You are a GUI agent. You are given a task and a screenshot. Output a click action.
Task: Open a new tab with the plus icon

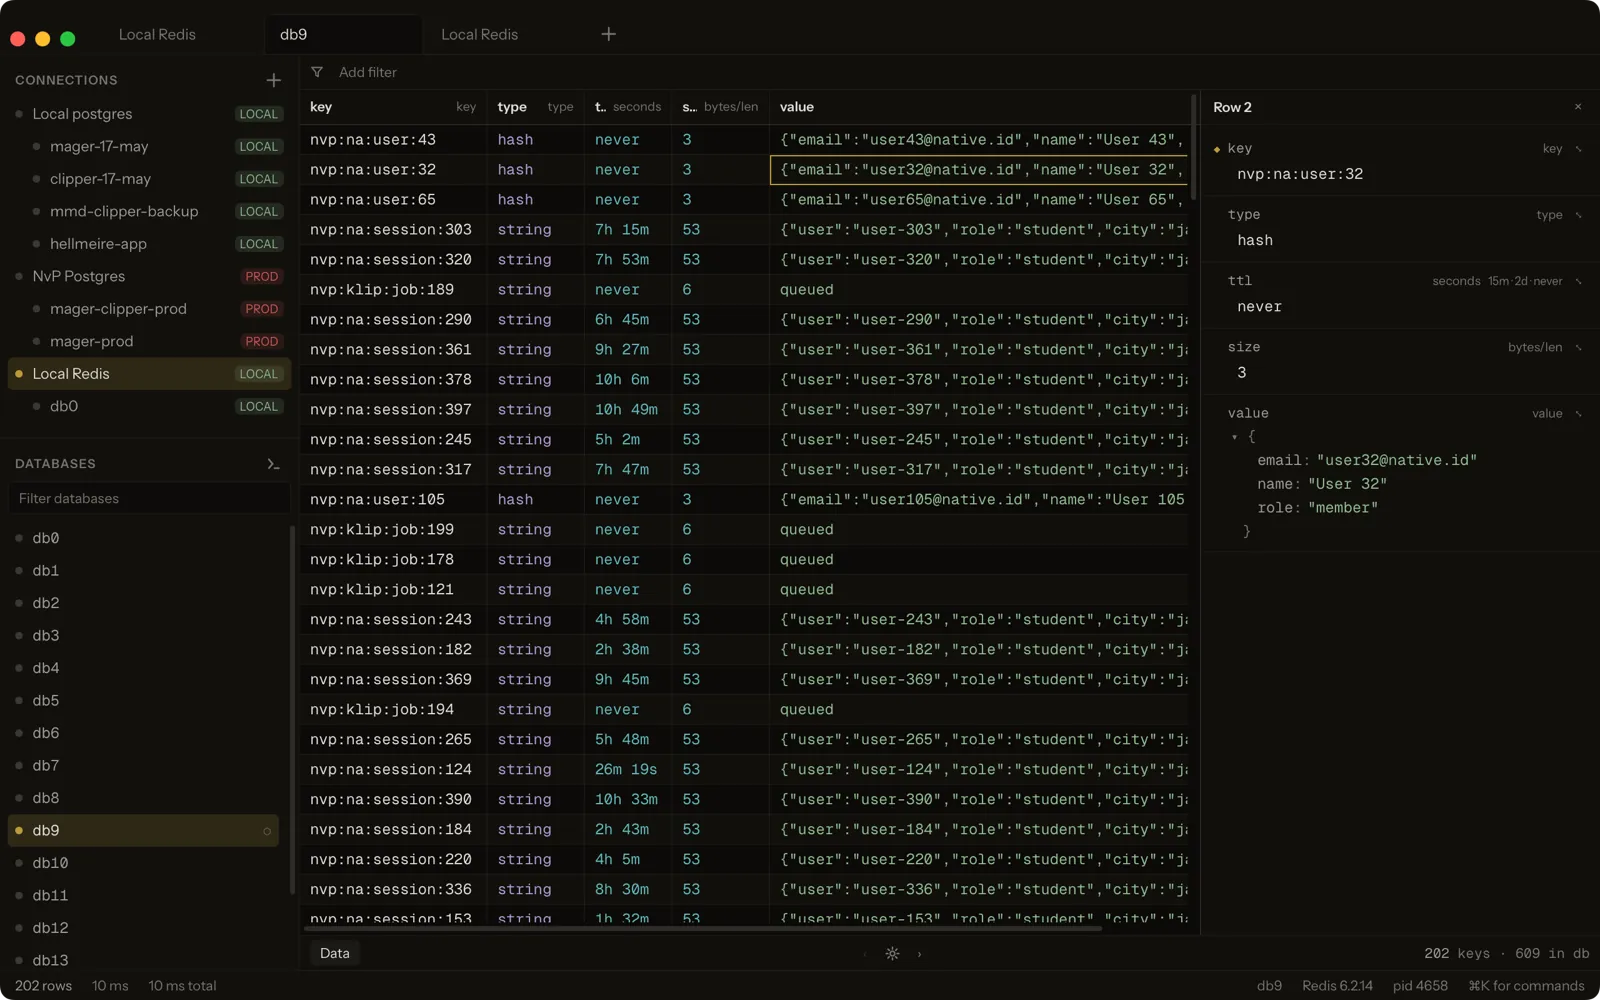tap(608, 34)
